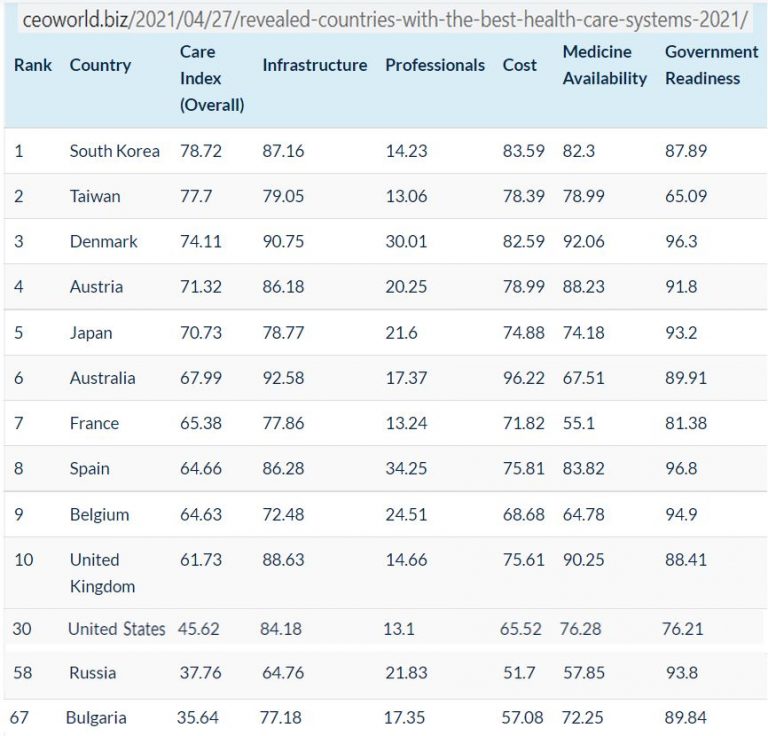The height and width of the screenshot is (736, 768).
Task: Click the Infrastructure column header
Action: pyautogui.click(x=314, y=65)
